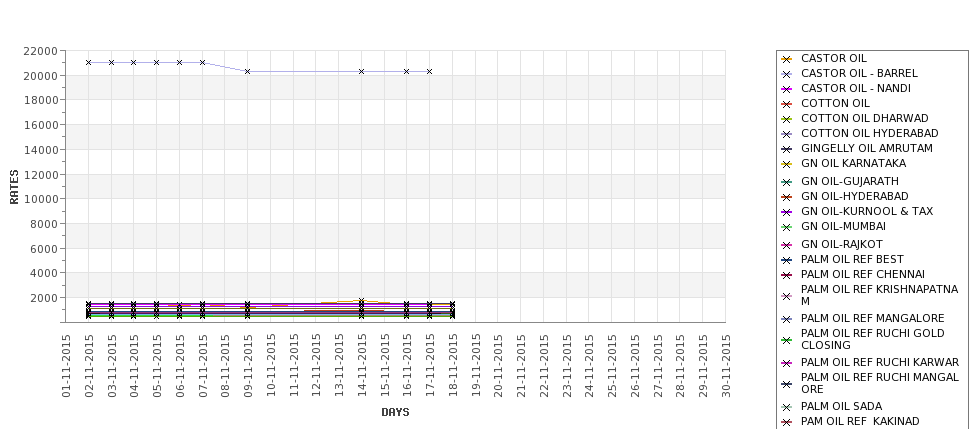The image size is (975, 429).
Task: Select the PAM OIL REF KAKINAD legend label
Action: point(860,422)
